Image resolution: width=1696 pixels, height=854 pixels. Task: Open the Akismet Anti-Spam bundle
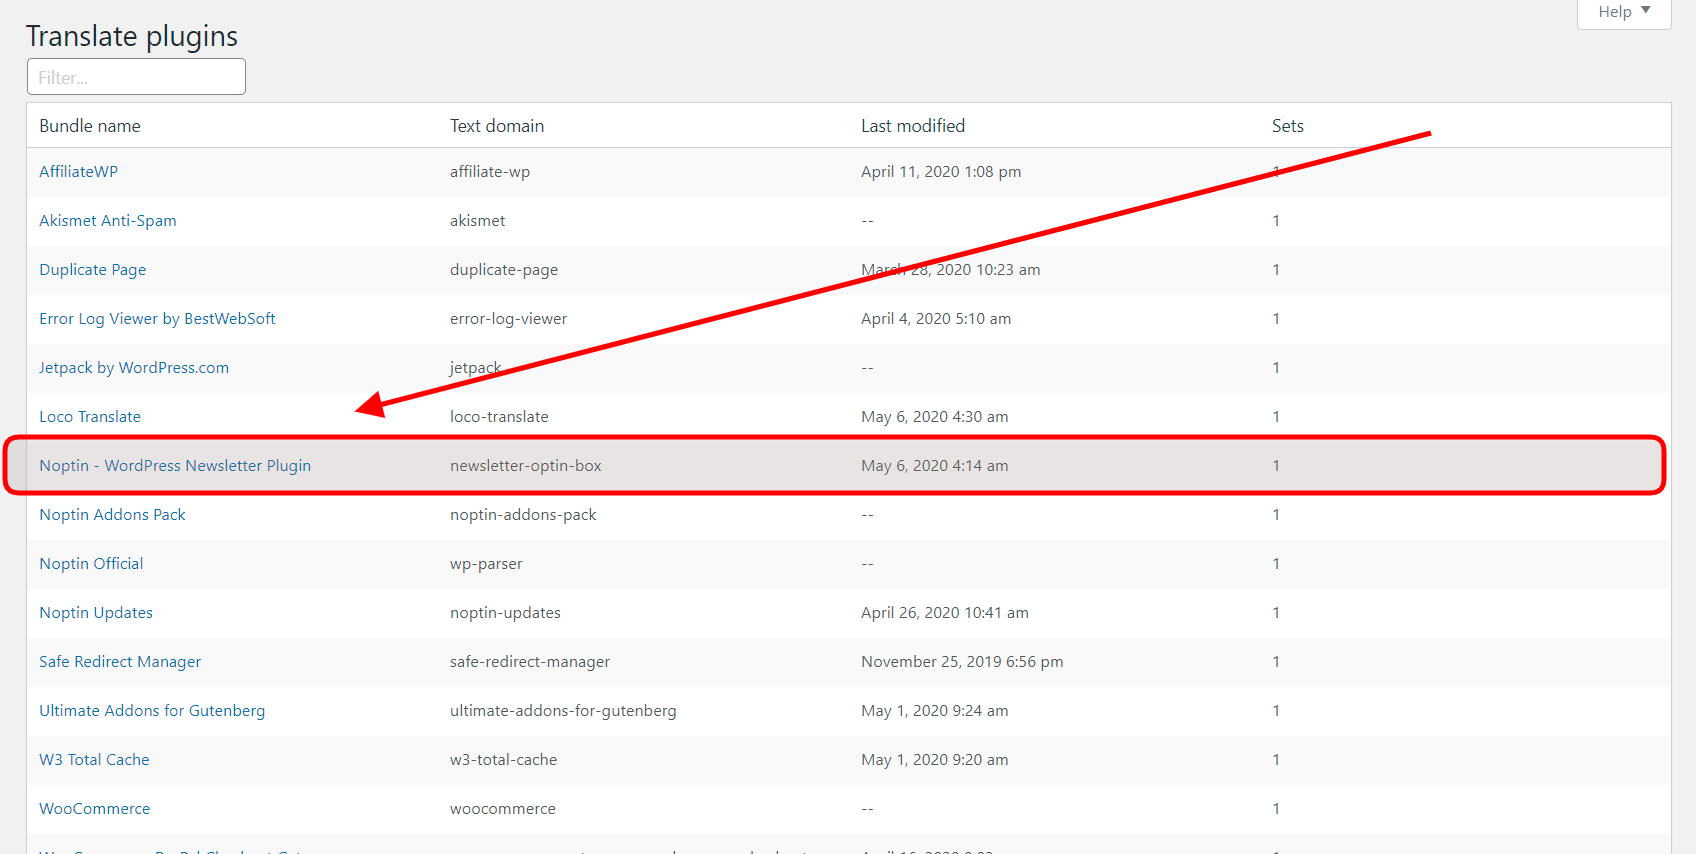pos(108,221)
